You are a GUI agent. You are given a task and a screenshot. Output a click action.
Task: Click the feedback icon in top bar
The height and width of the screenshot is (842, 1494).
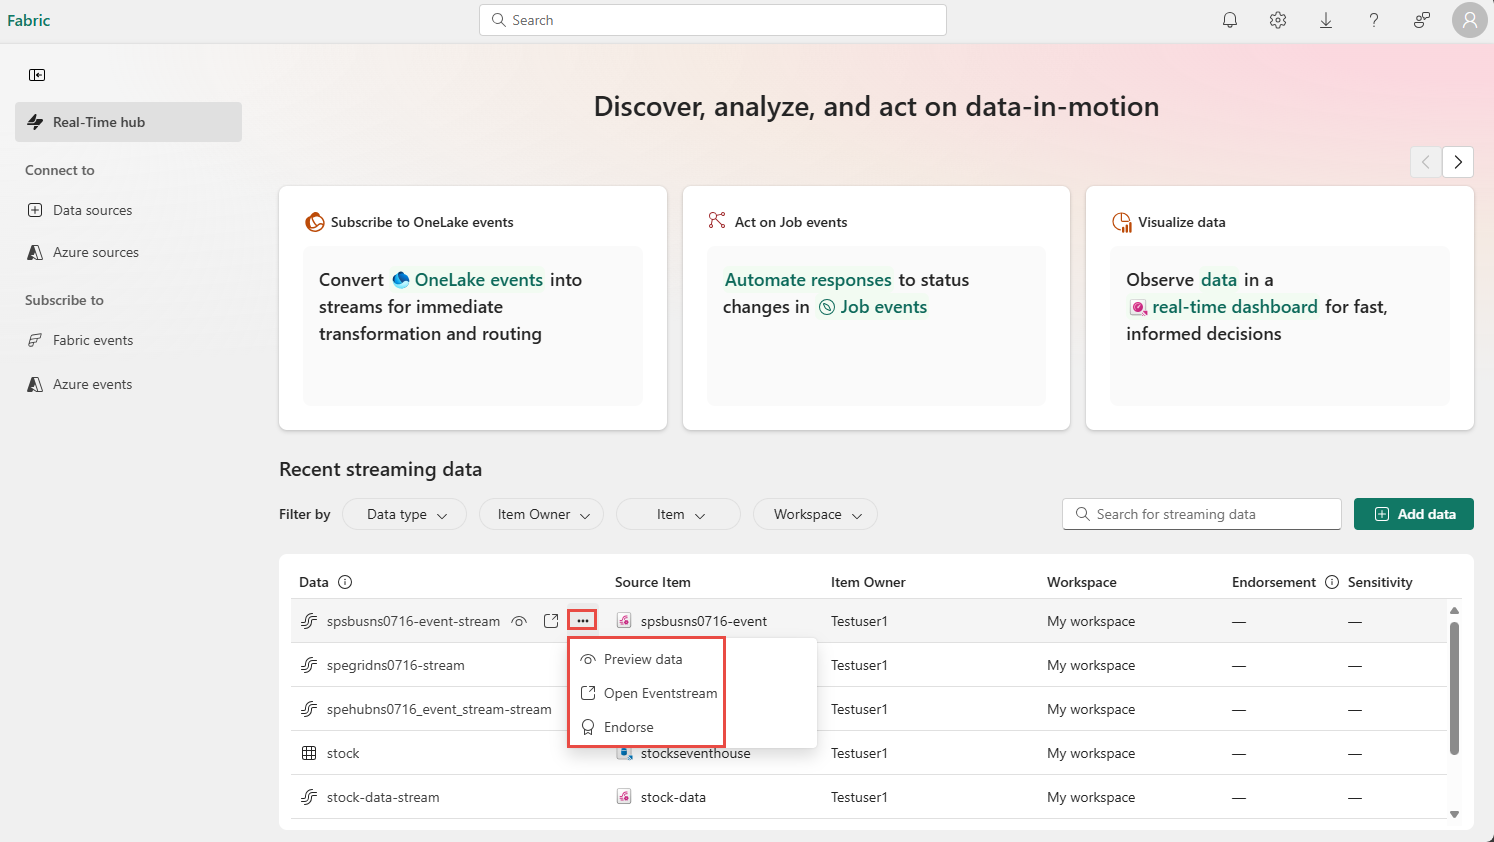pos(1422,20)
